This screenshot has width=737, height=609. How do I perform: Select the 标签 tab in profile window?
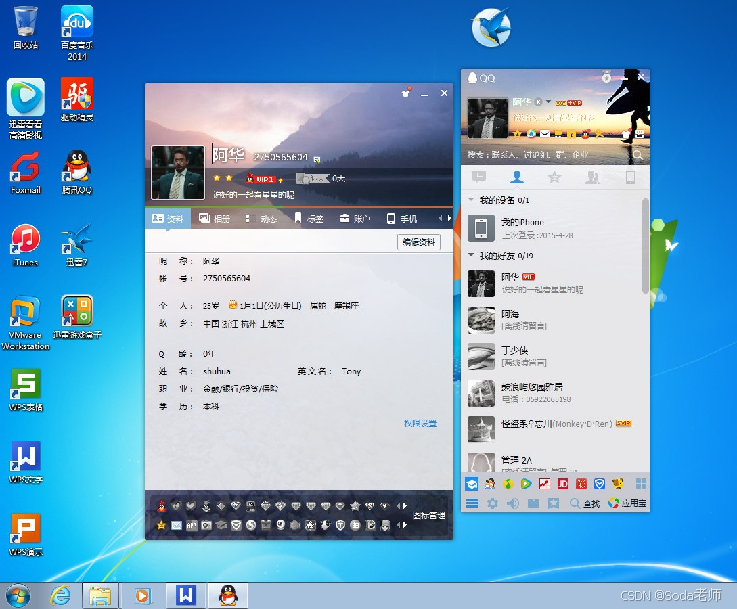pos(309,219)
